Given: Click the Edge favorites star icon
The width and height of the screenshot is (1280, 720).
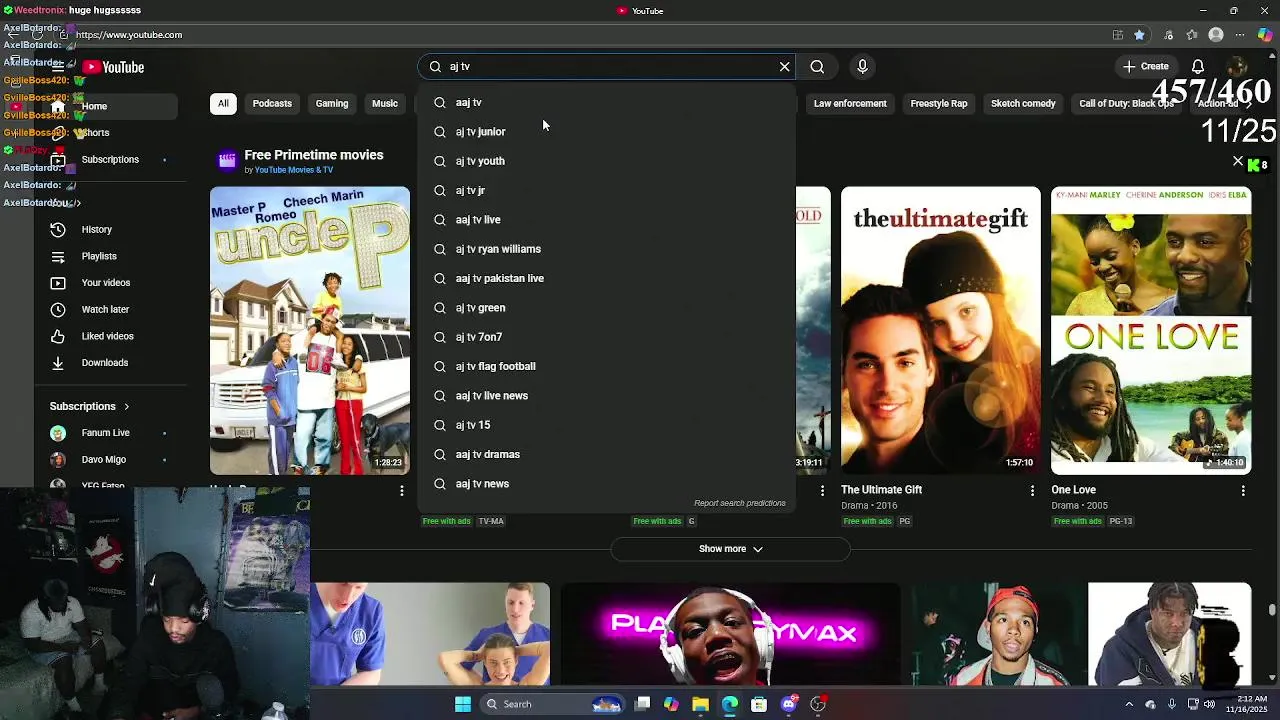Looking at the screenshot, I should pos(1139,35).
